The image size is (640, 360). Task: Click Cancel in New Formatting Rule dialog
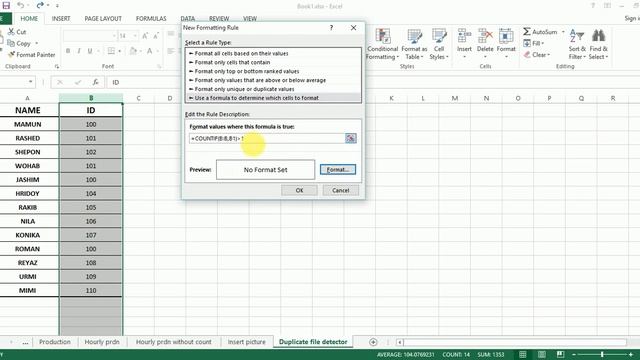tap(340, 190)
